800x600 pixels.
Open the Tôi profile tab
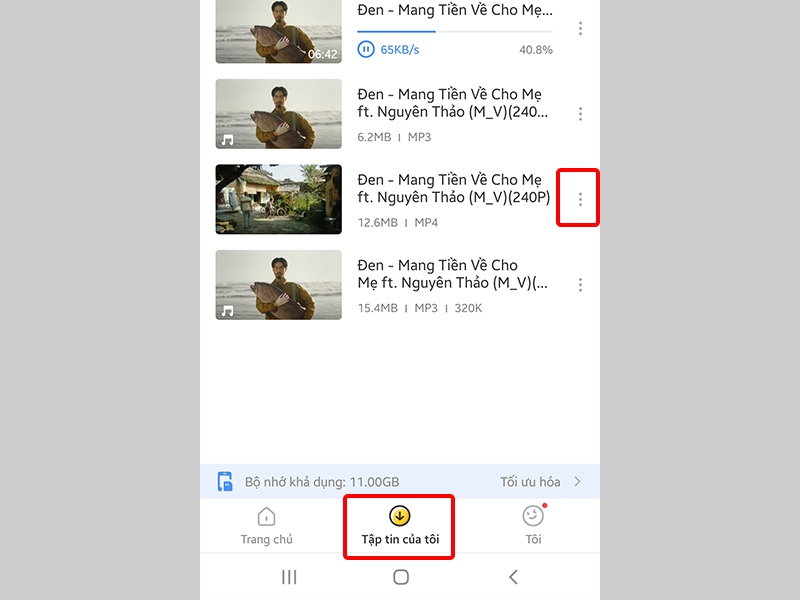(x=533, y=526)
